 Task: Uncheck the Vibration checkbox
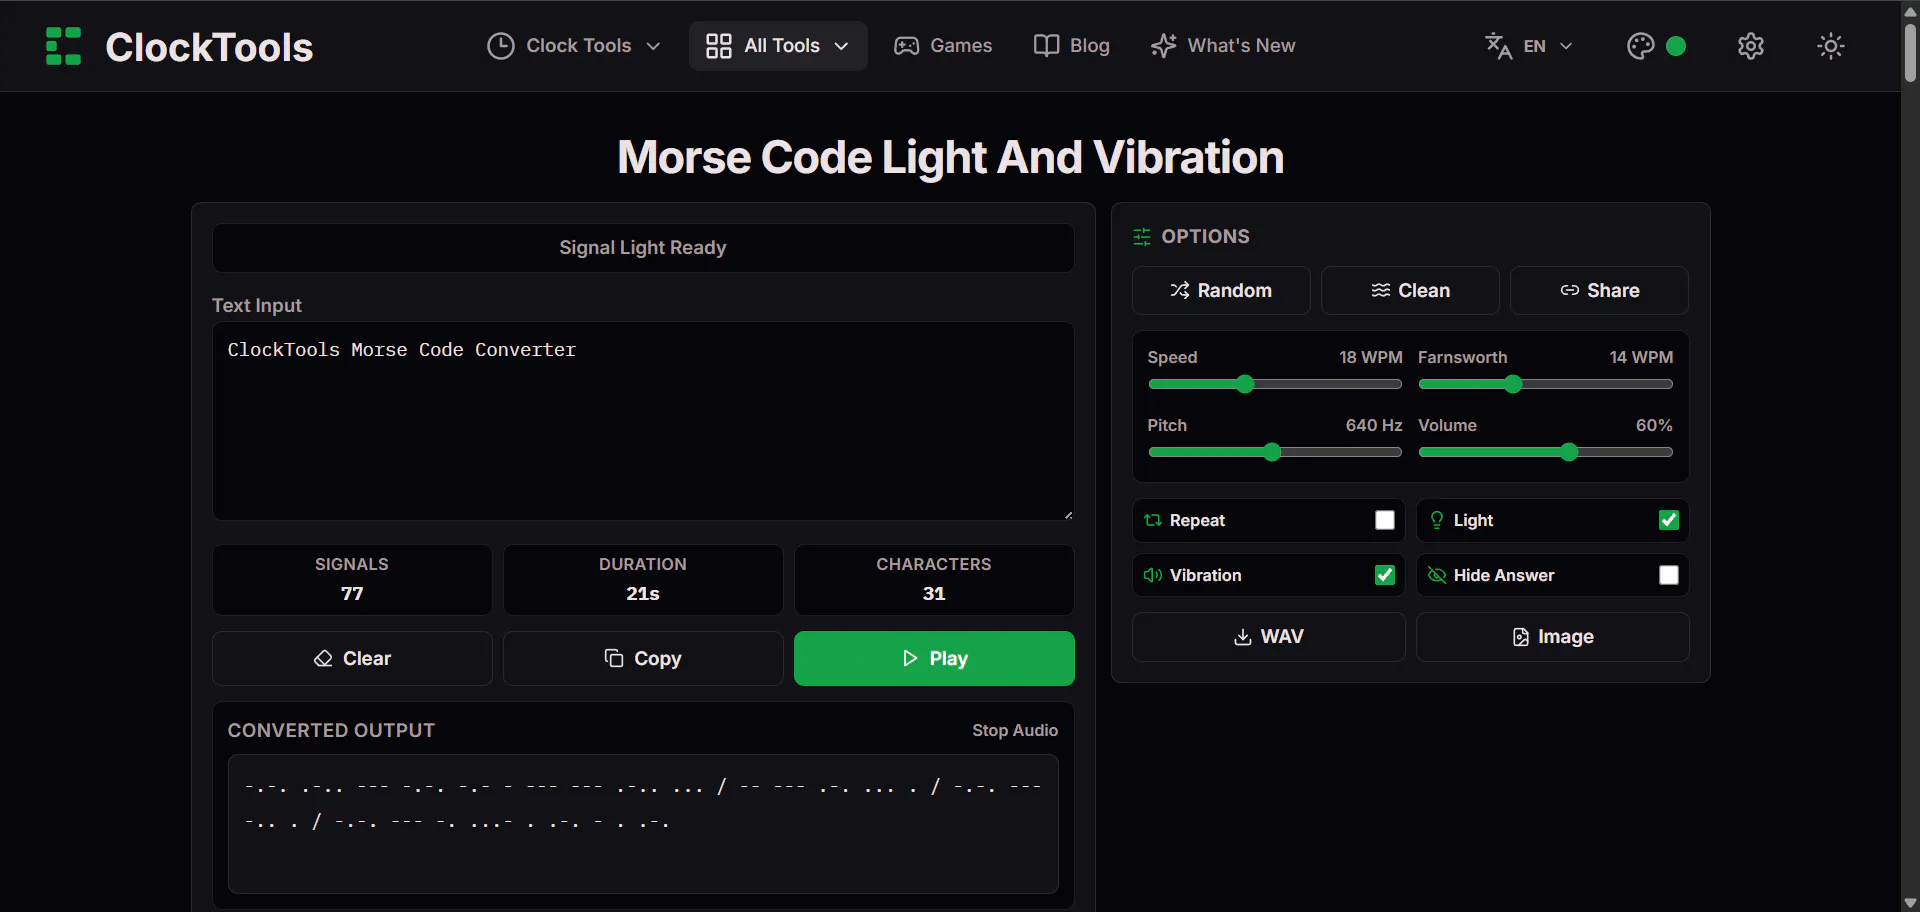(1385, 575)
